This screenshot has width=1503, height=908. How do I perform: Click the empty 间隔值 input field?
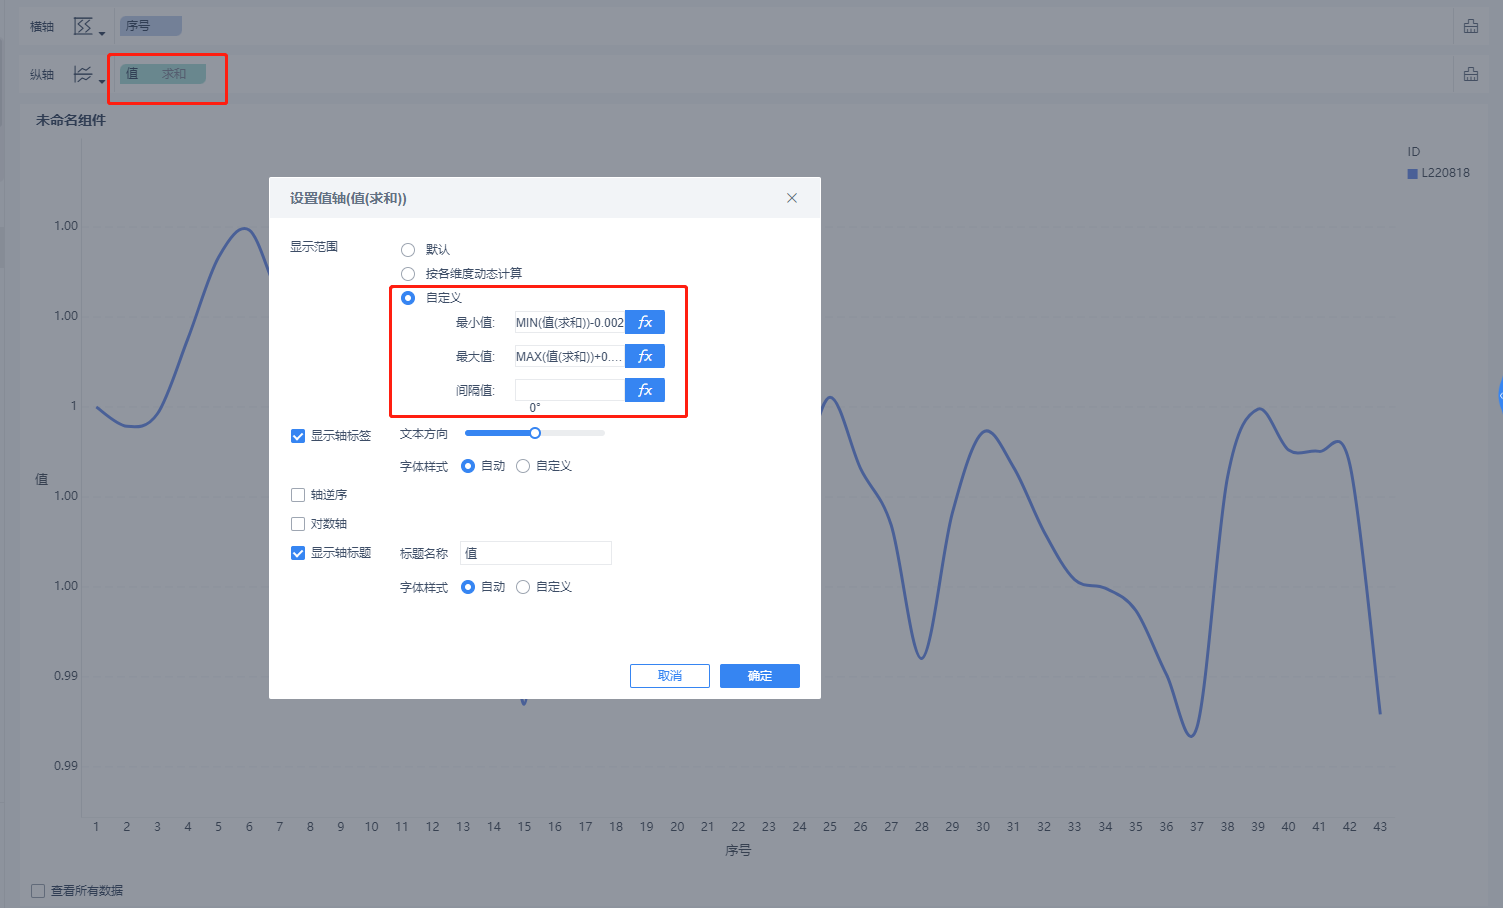point(570,390)
